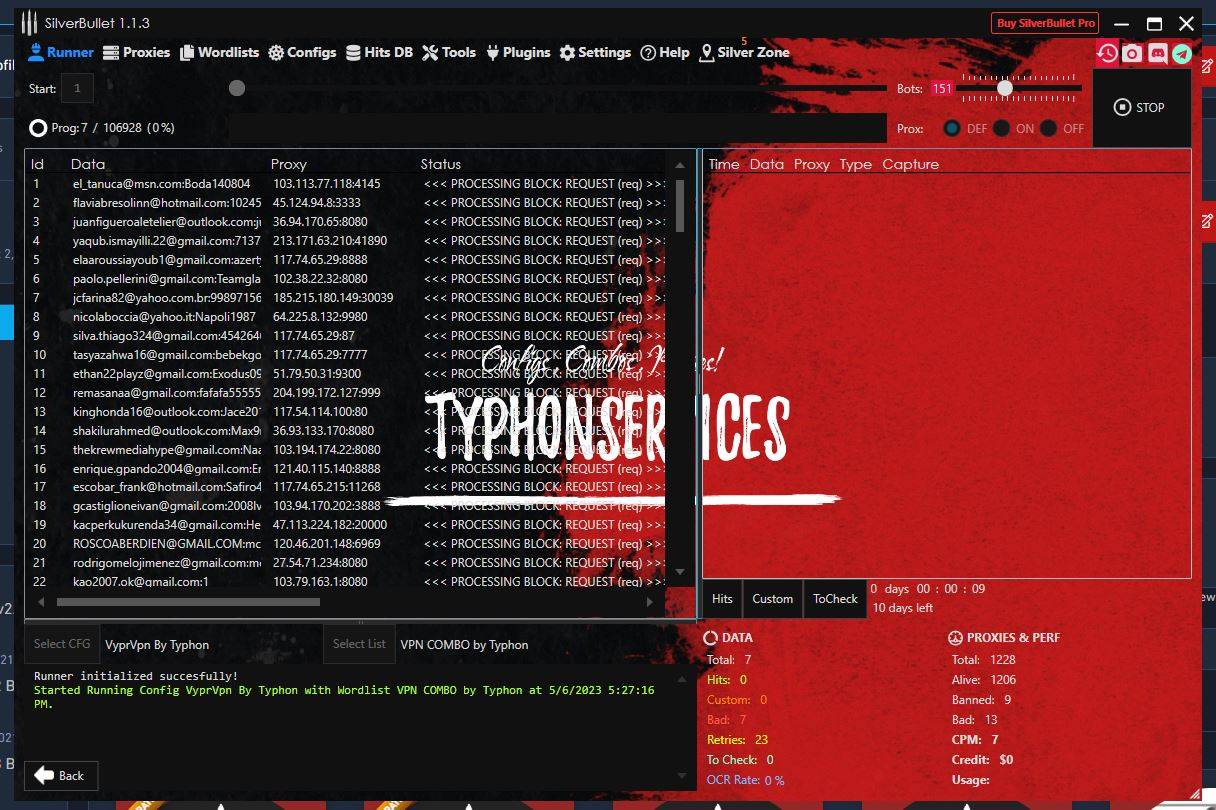
Task: Go Back with the arrow button
Action: (x=61, y=775)
